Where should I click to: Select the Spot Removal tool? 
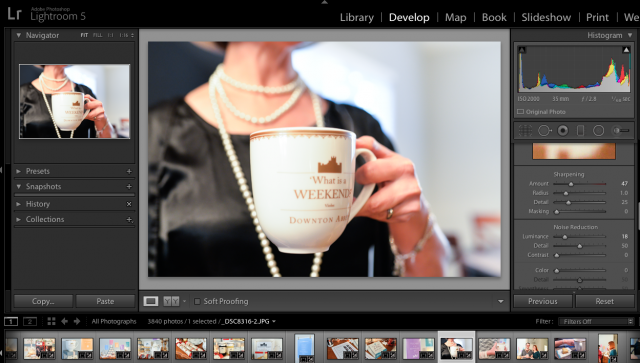[544, 131]
